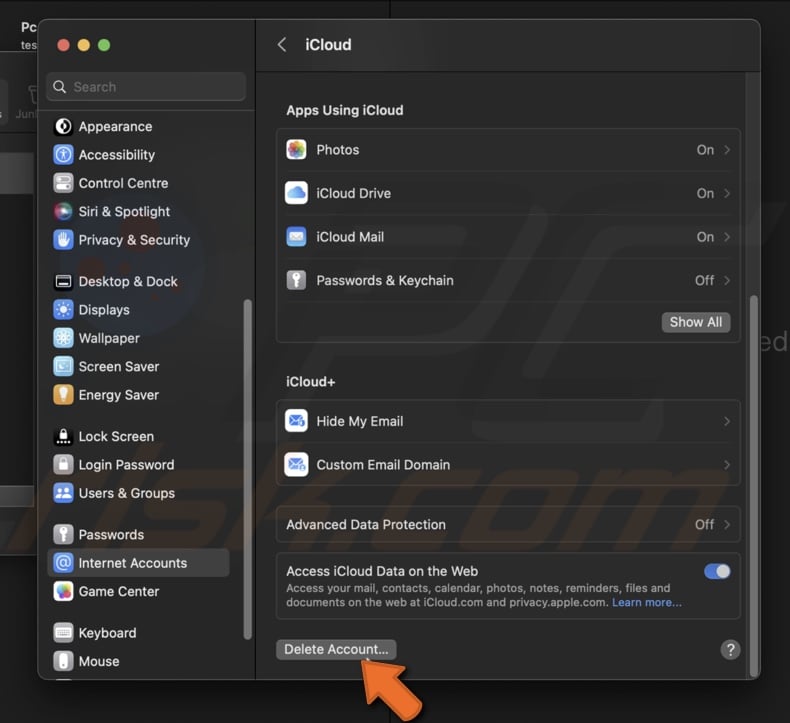Disable Access iCloud Data on the Web

click(717, 571)
